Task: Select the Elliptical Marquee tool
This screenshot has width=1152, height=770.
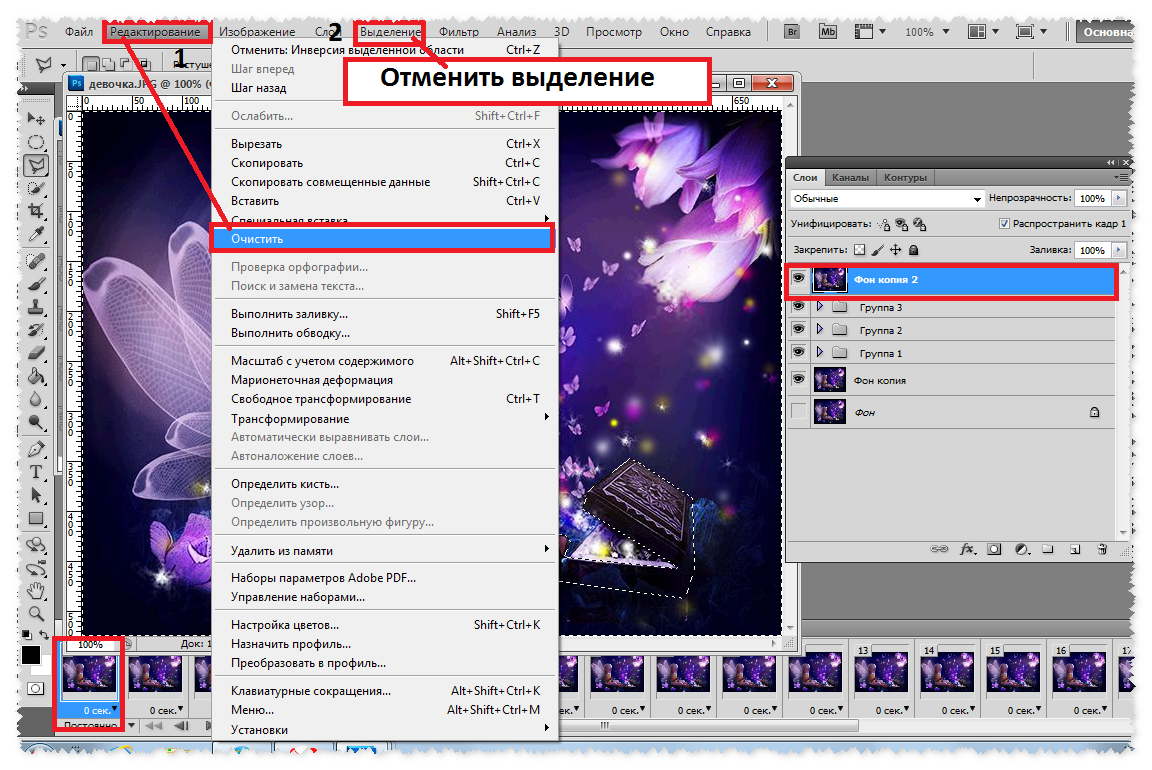Action: [35, 142]
